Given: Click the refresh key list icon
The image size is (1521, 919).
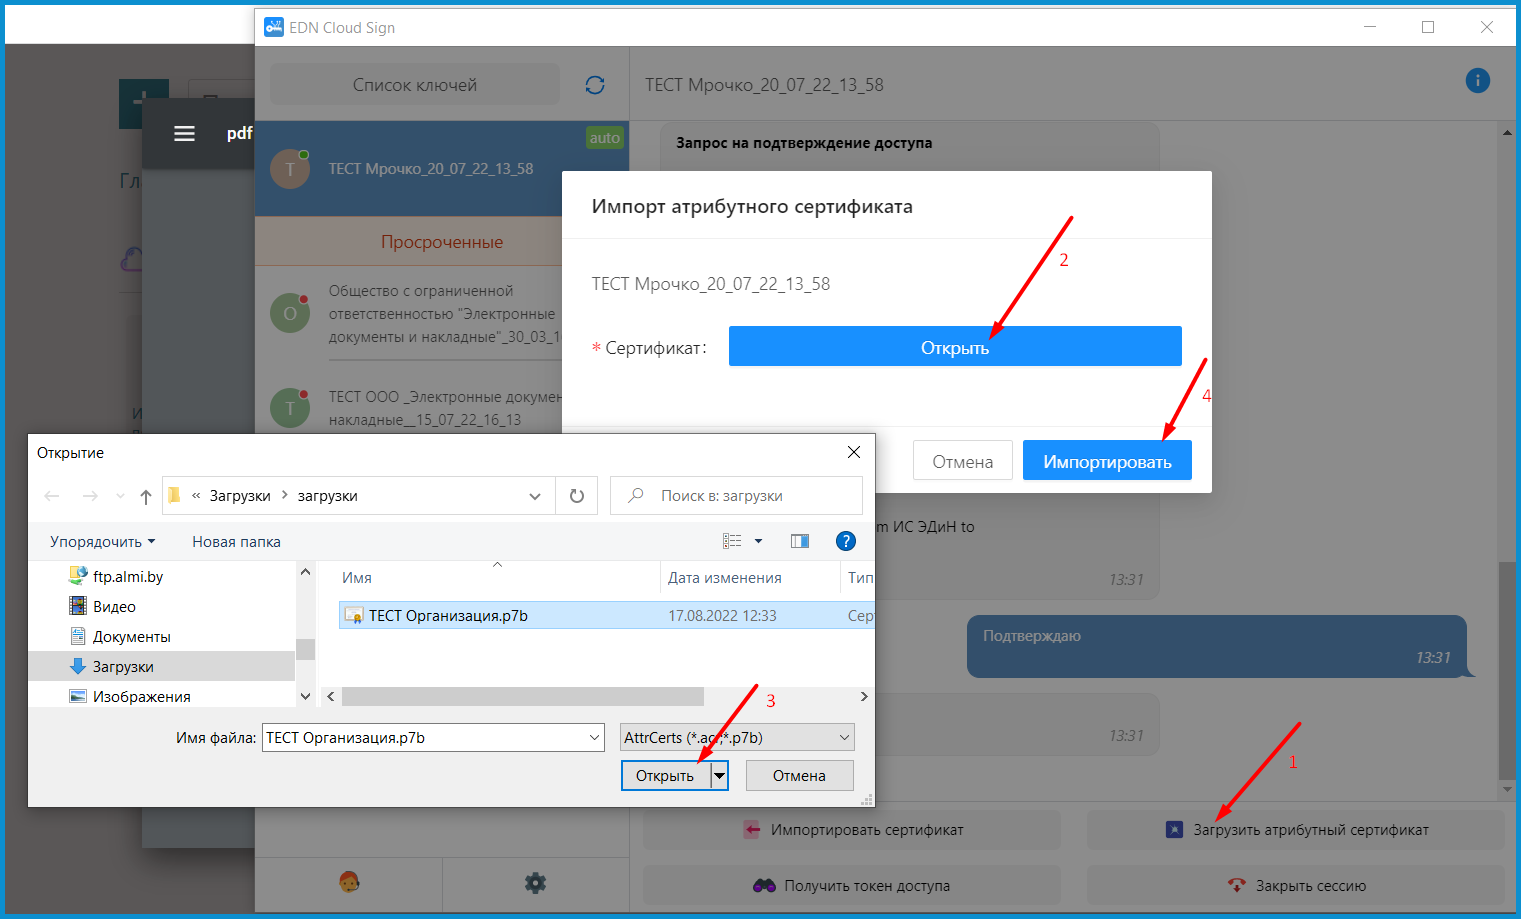Looking at the screenshot, I should 595,85.
